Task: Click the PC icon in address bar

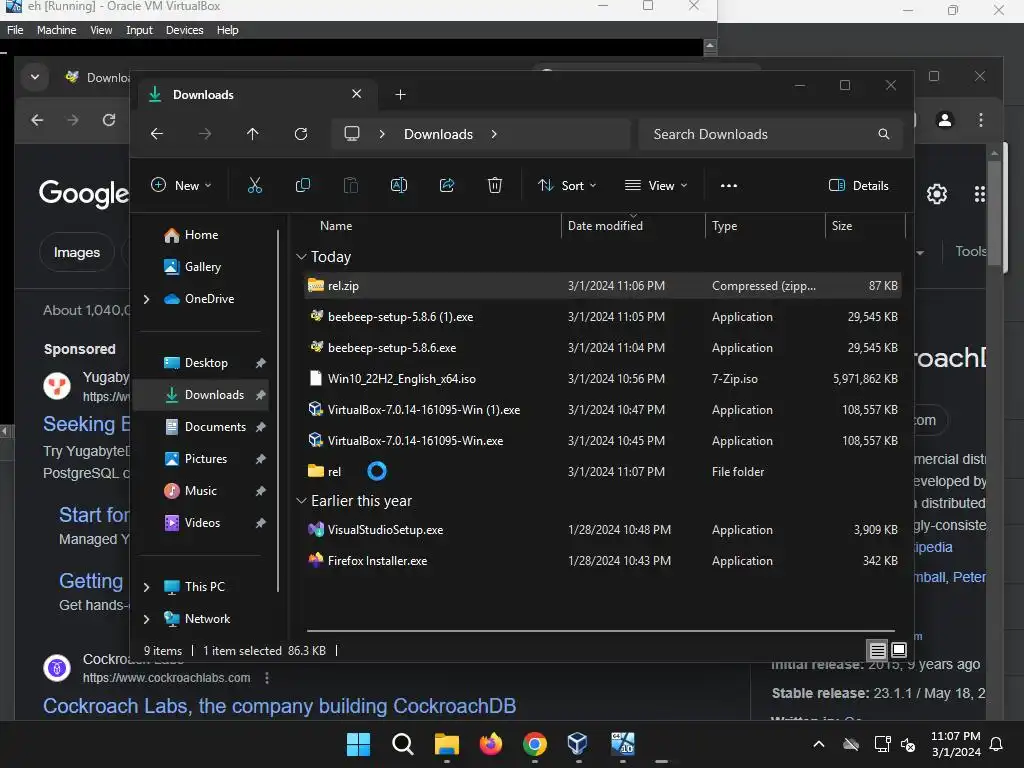Action: coord(352,134)
